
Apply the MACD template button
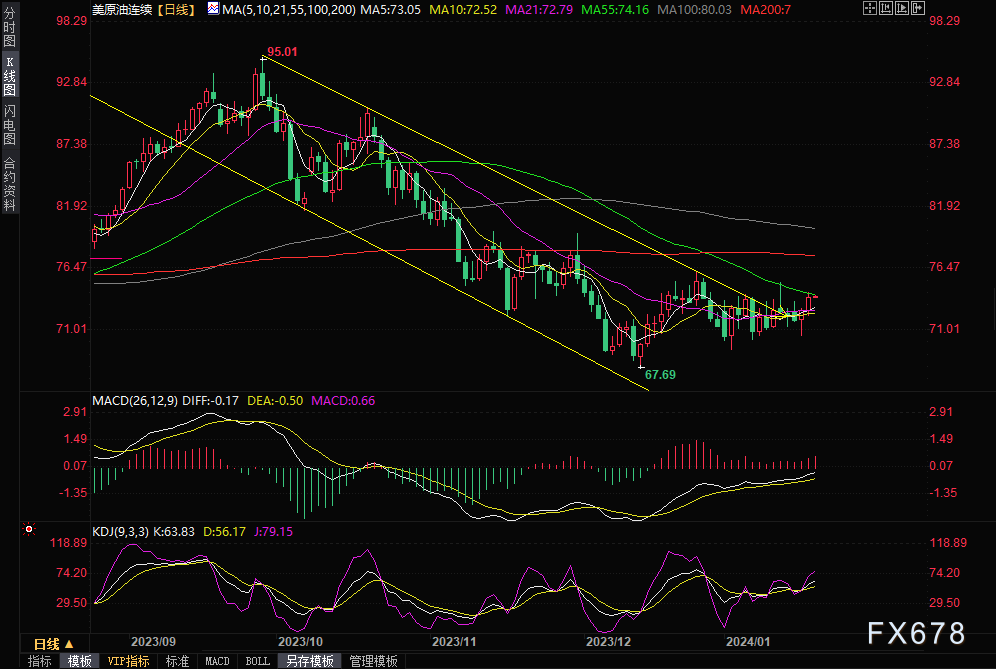[x=217, y=661]
